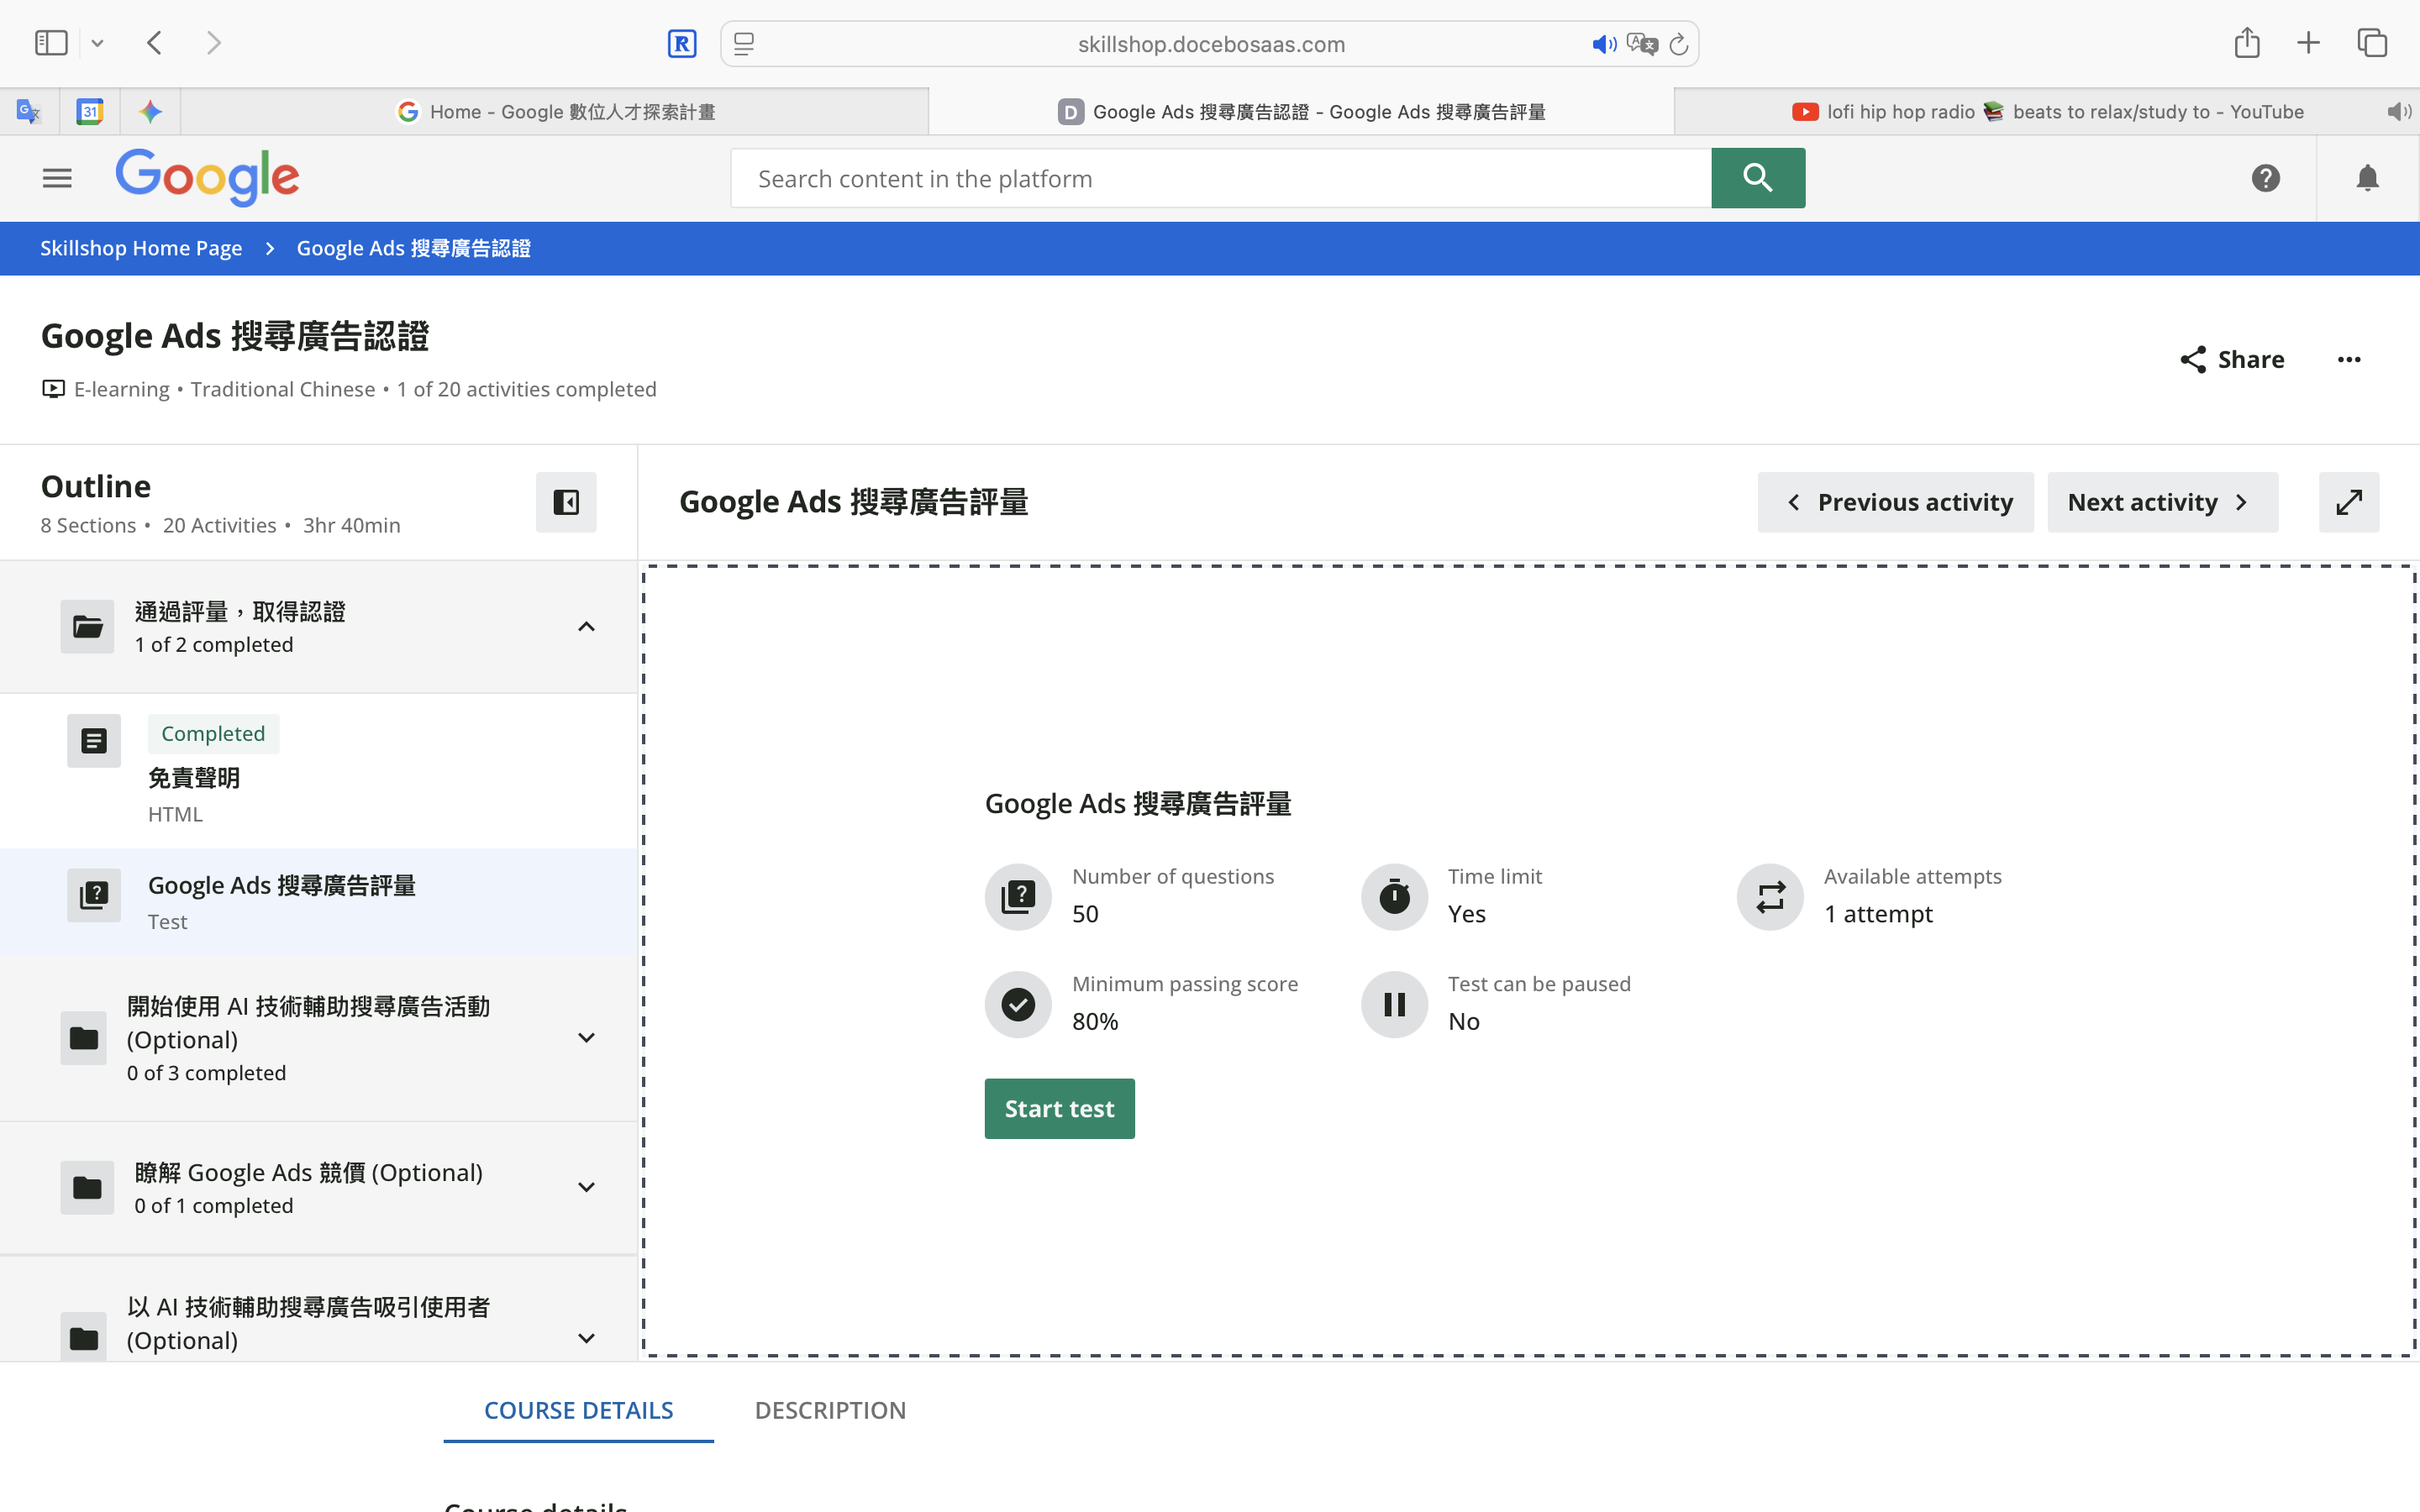Screen dimensions: 2420x1512
Task: Expand the 瞭解 Google Ads 競價 section
Action: click(586, 1187)
